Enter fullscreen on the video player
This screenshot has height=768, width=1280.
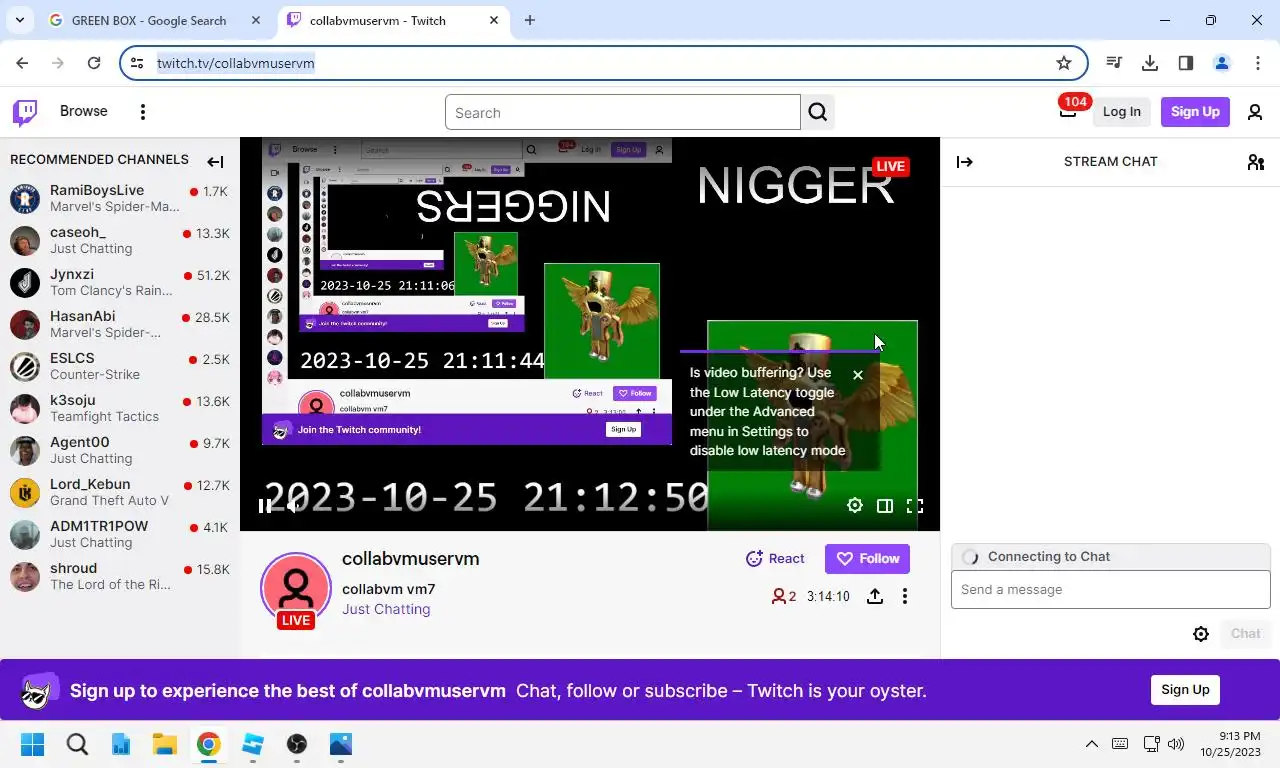915,506
